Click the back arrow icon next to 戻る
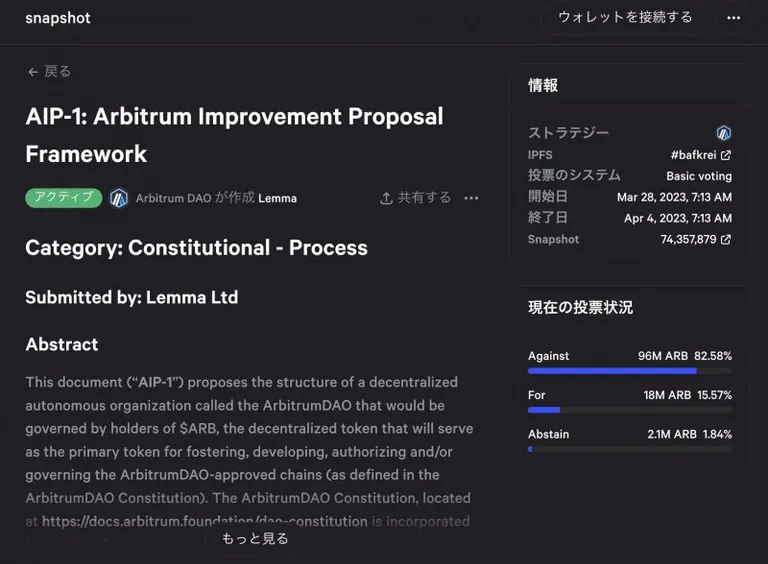 33,72
